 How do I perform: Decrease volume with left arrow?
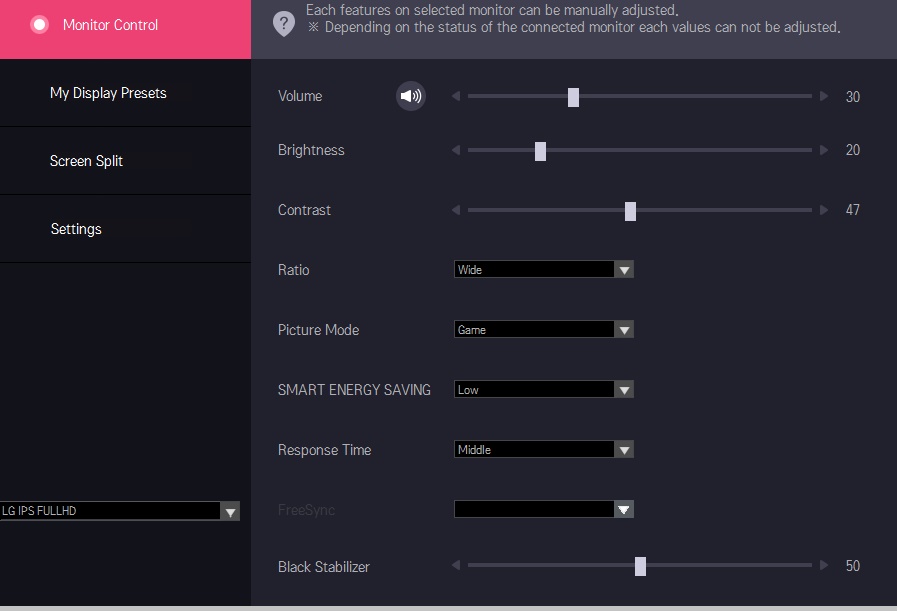coord(456,96)
